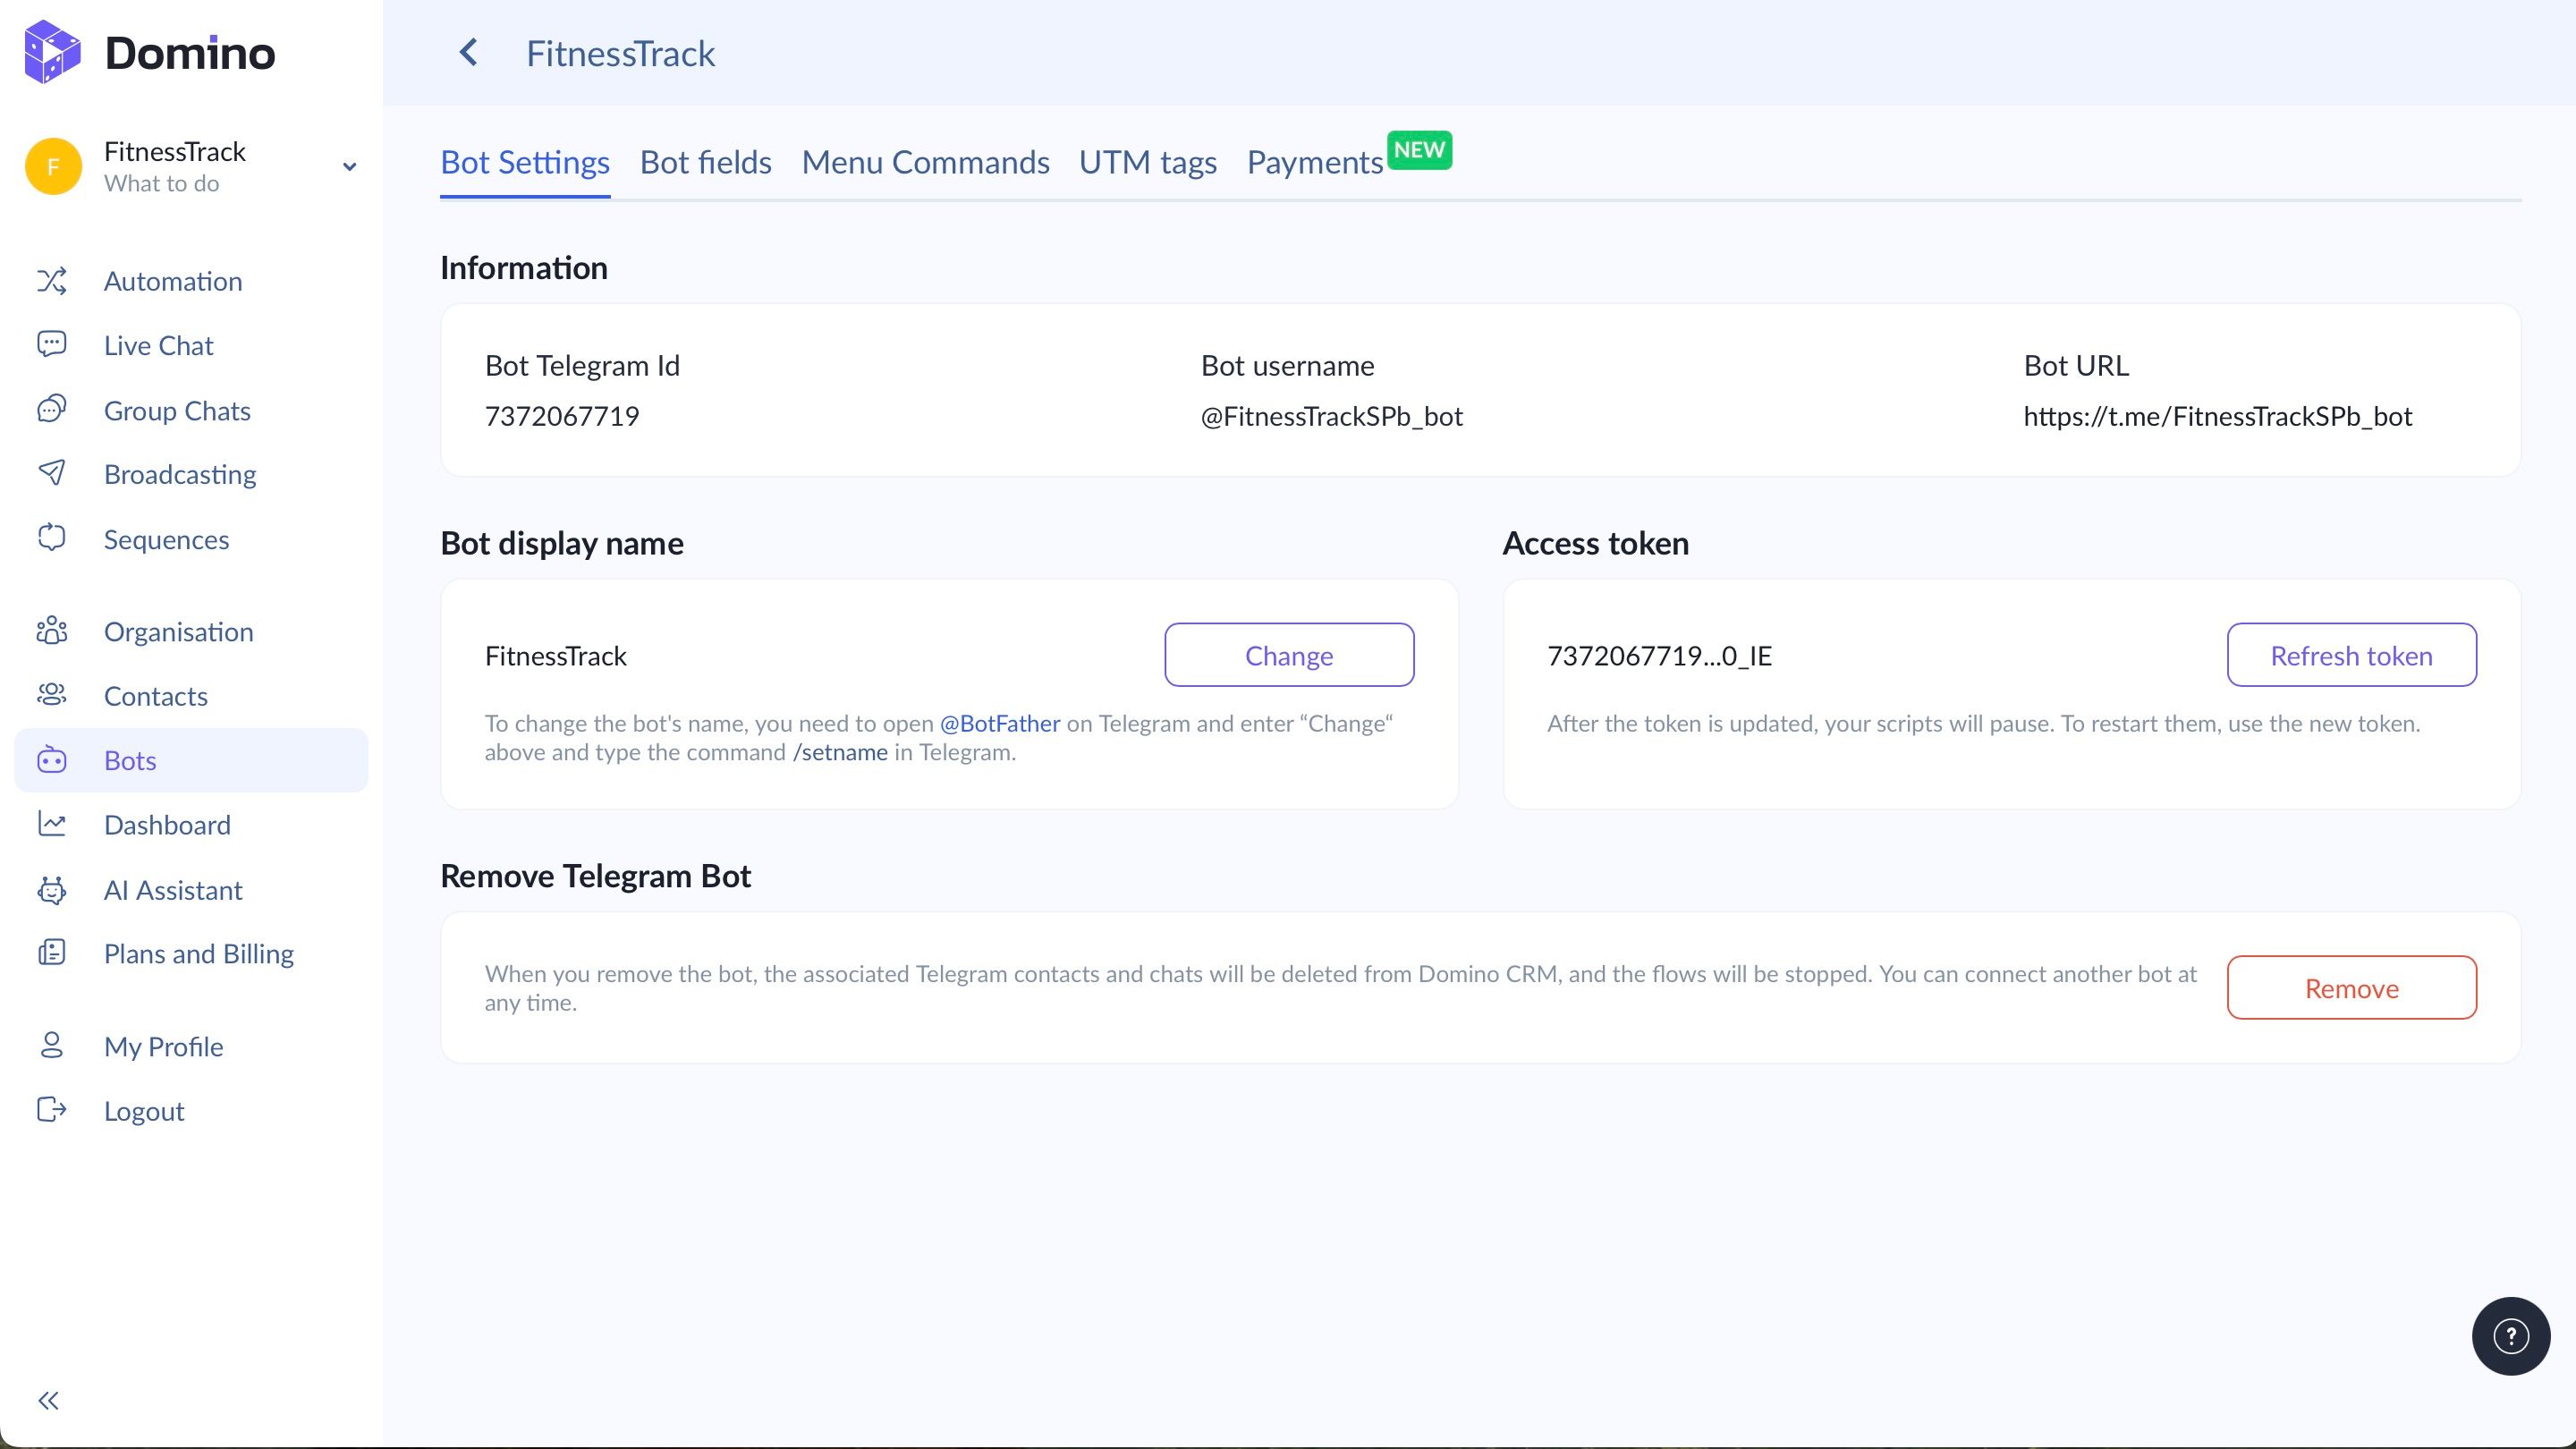
Task: Click the Dashboard chart icon
Action: (x=52, y=825)
